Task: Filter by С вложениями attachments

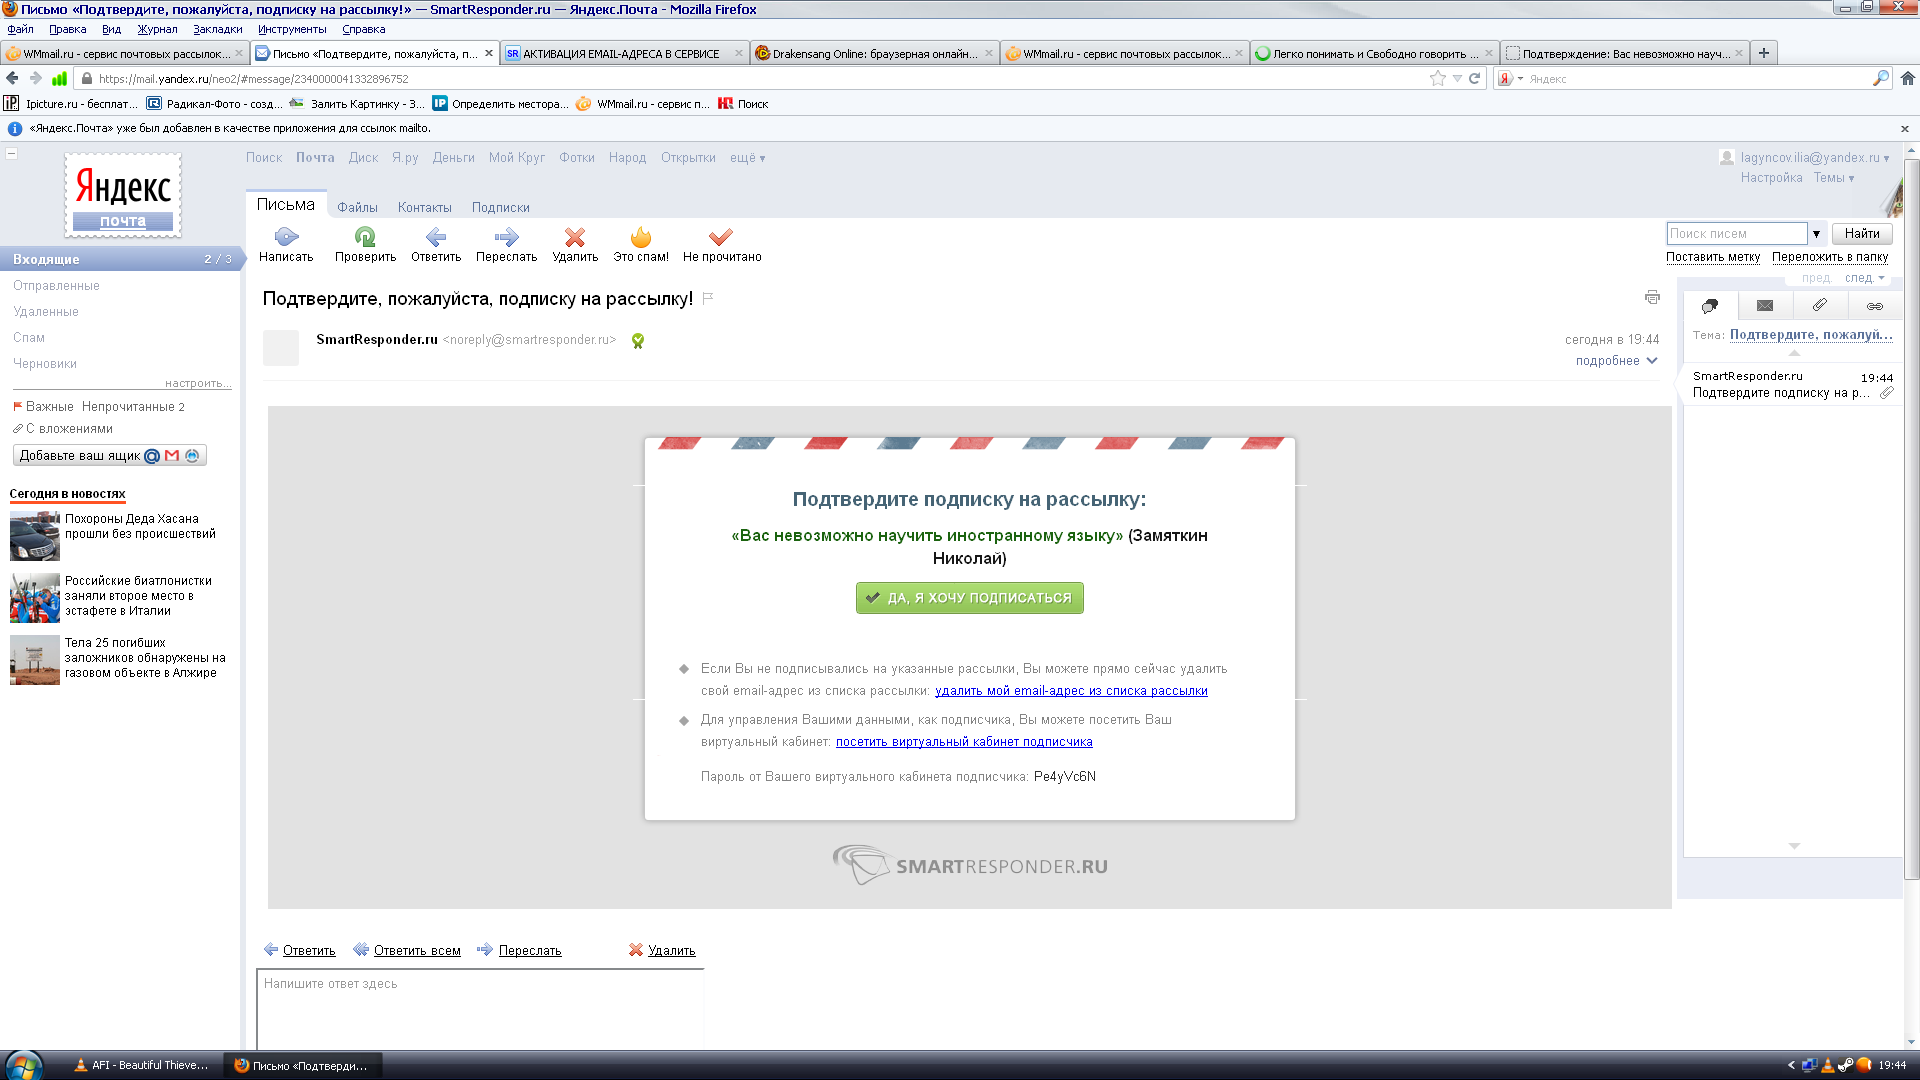Action: (69, 429)
